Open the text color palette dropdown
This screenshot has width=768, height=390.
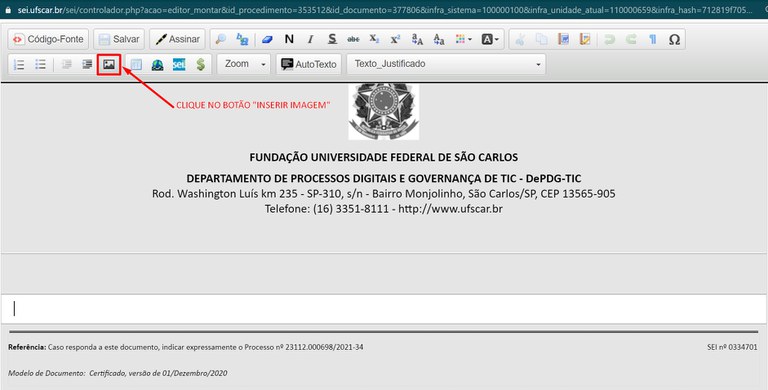[463, 39]
